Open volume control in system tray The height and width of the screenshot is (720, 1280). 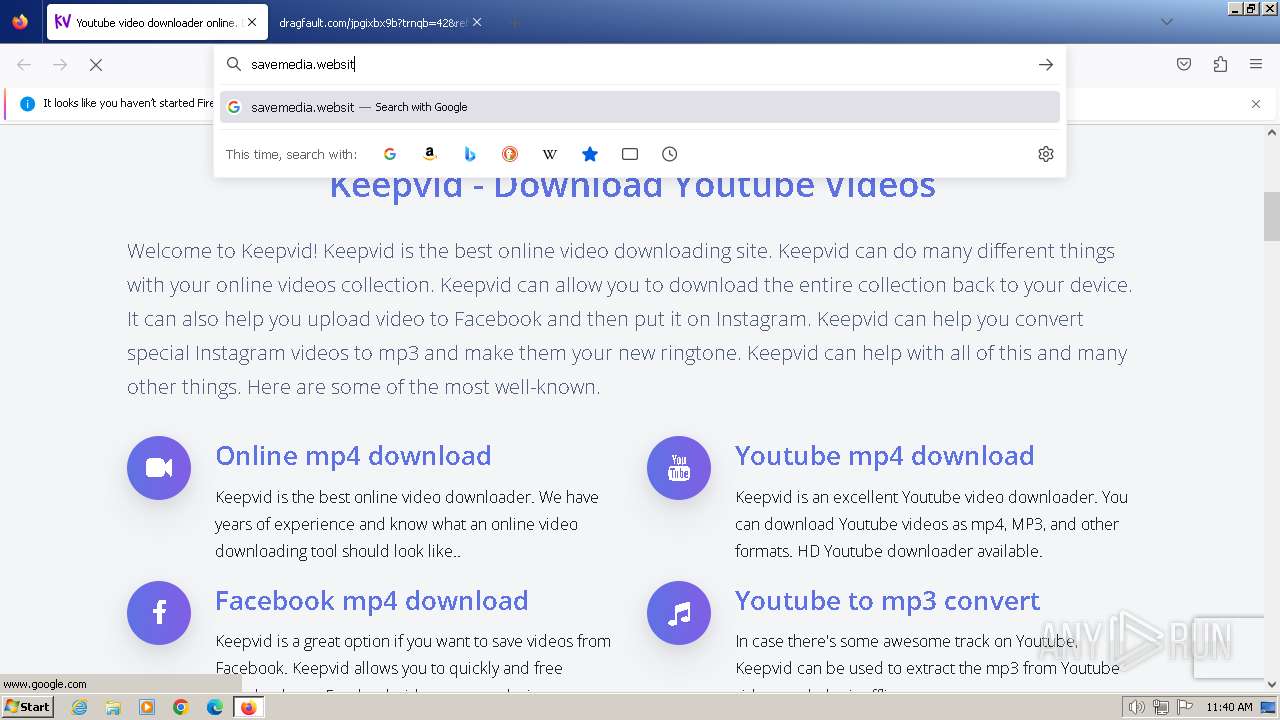(1137, 707)
